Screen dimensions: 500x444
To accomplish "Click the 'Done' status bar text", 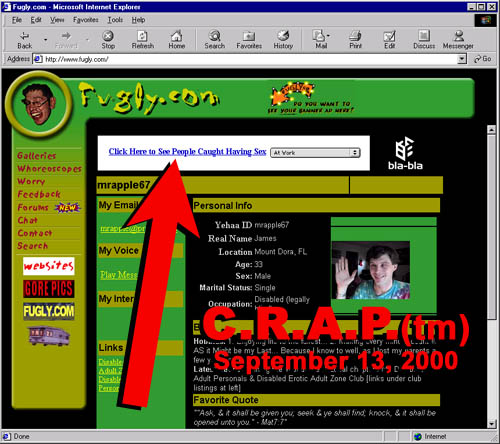I will (x=21, y=436).
